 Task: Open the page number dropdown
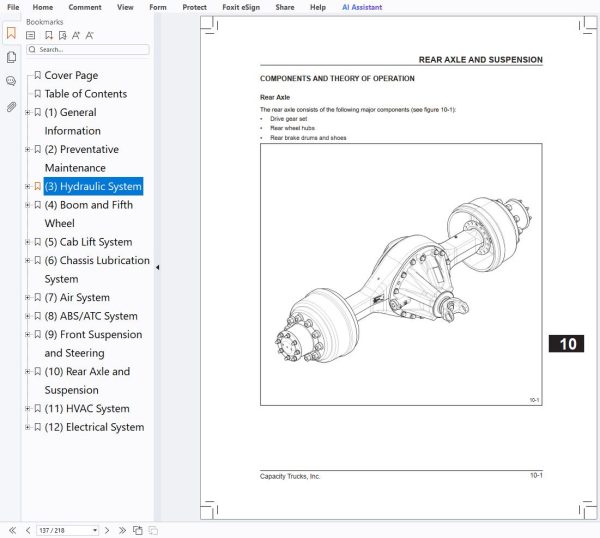click(95, 530)
